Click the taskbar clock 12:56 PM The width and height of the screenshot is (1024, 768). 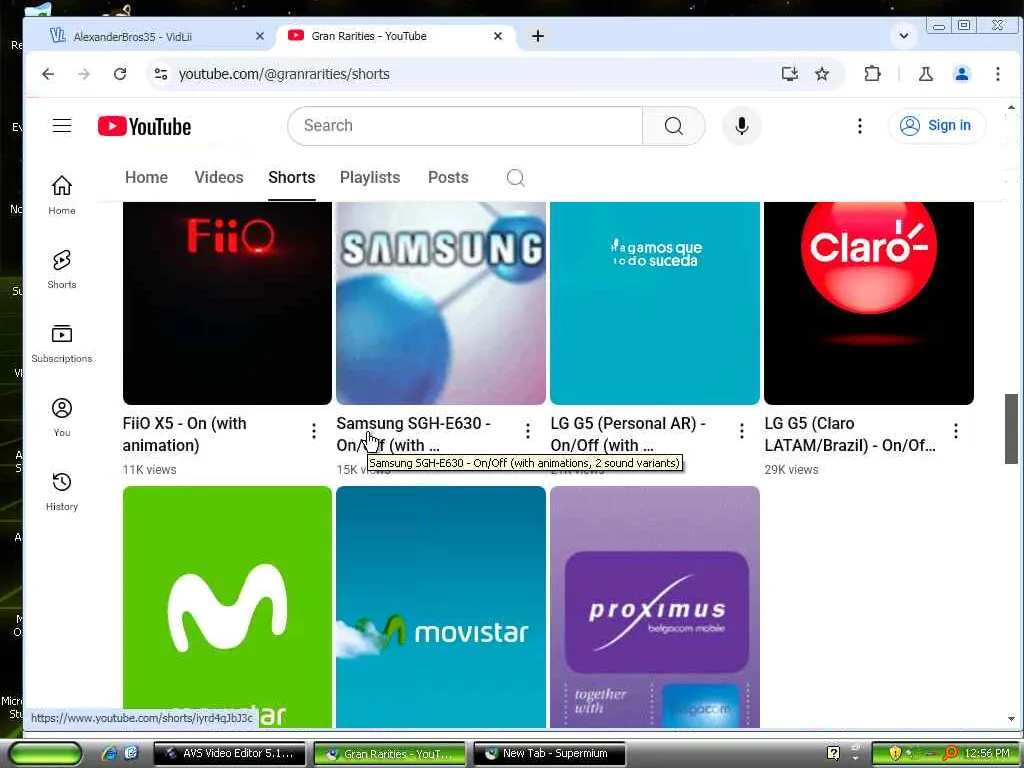tap(987, 753)
